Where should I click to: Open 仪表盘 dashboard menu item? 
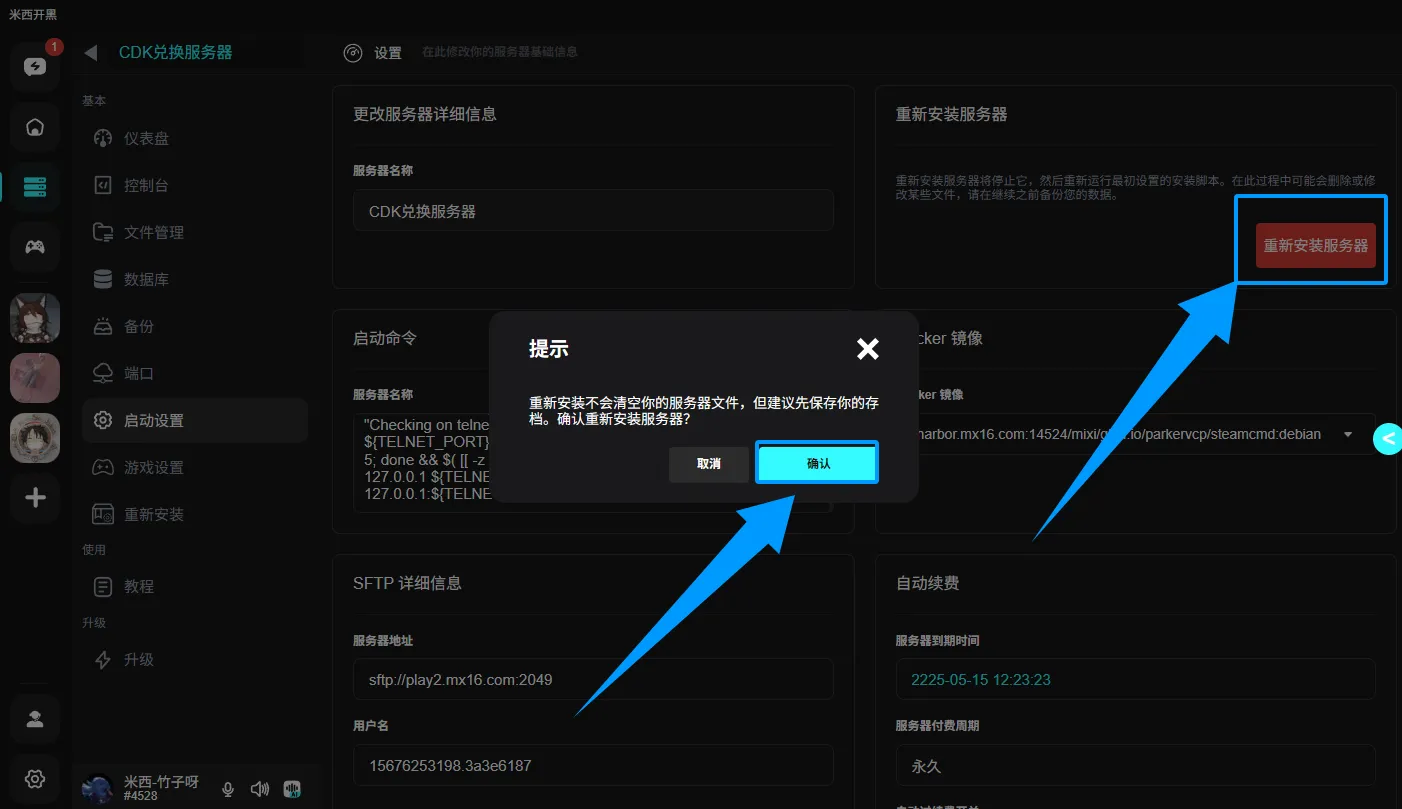coord(195,138)
